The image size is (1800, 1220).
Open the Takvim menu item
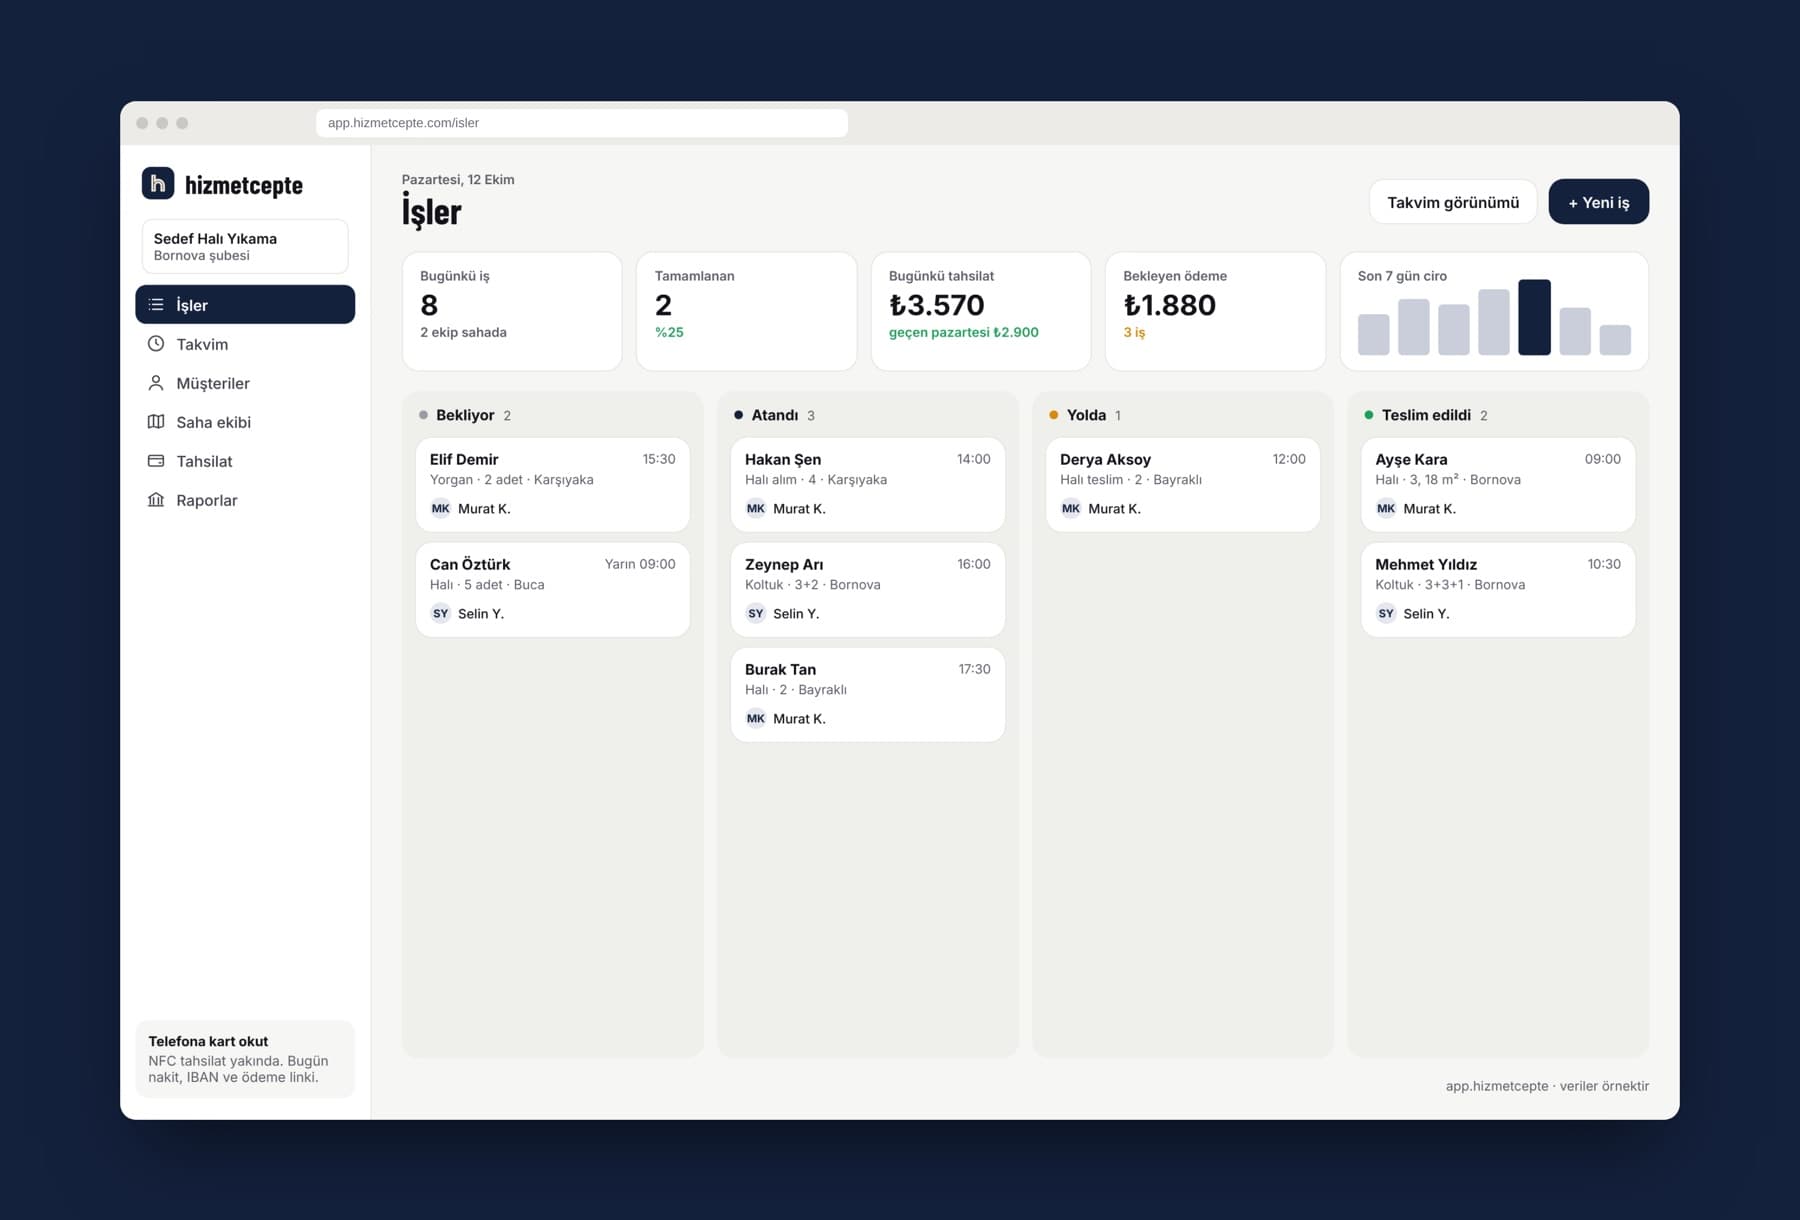click(x=245, y=343)
